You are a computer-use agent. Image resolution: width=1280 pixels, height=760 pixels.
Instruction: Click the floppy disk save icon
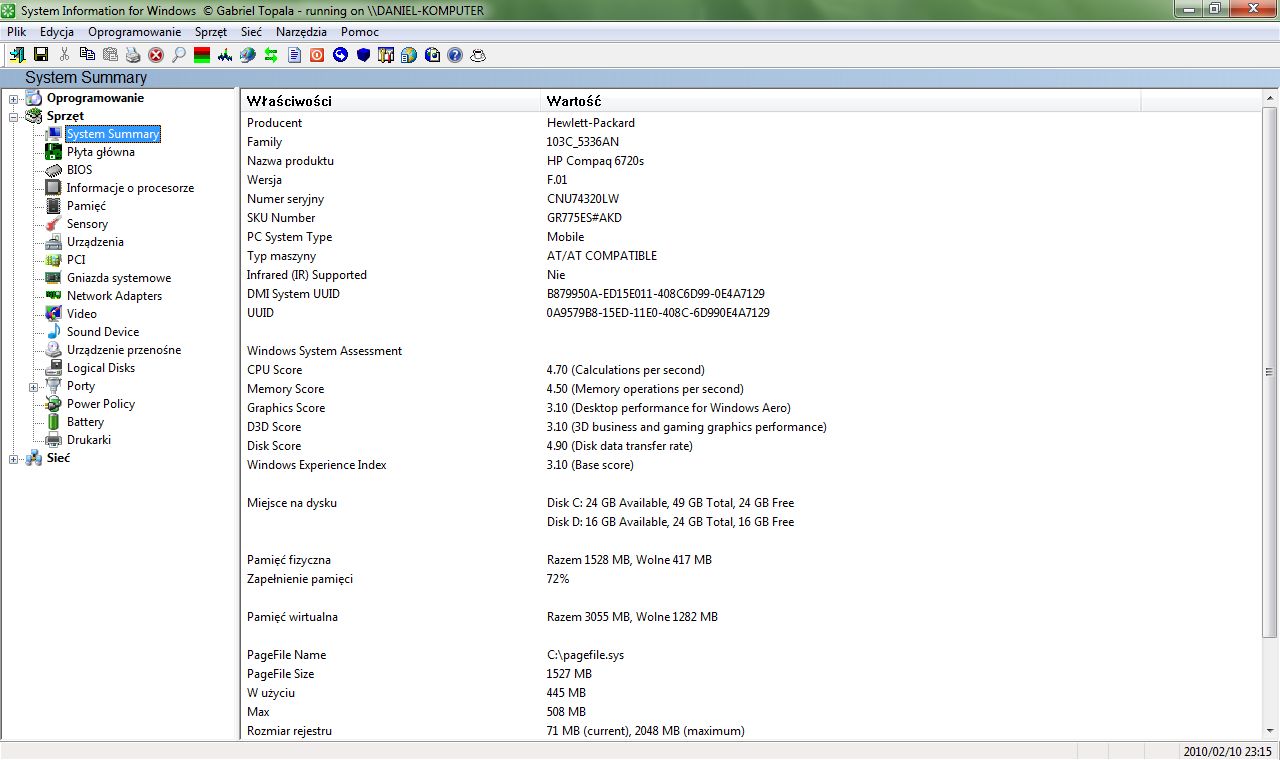(41, 55)
